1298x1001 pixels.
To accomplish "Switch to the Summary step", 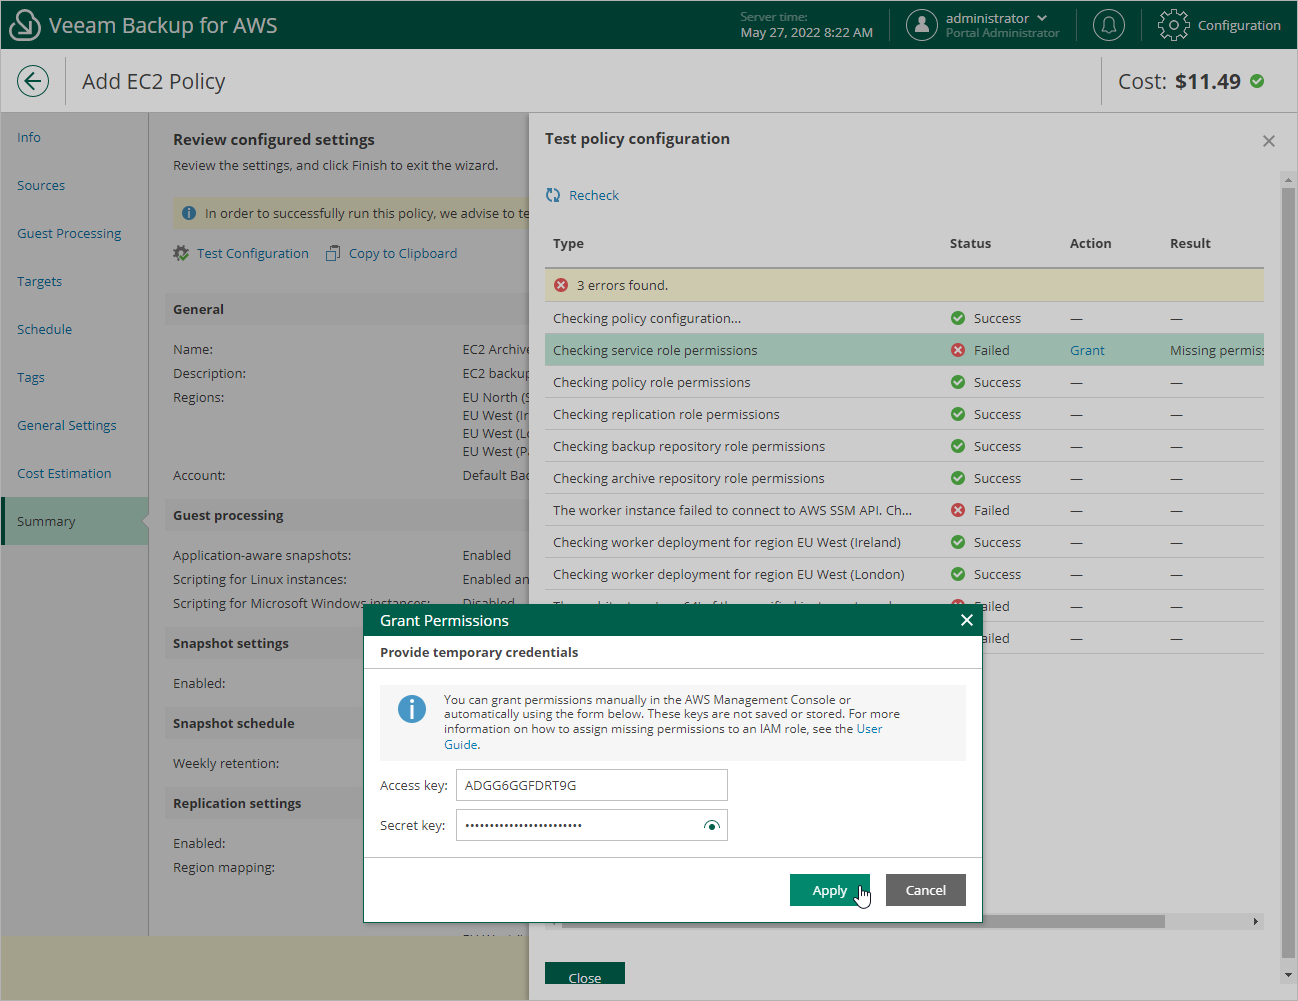I will (48, 520).
